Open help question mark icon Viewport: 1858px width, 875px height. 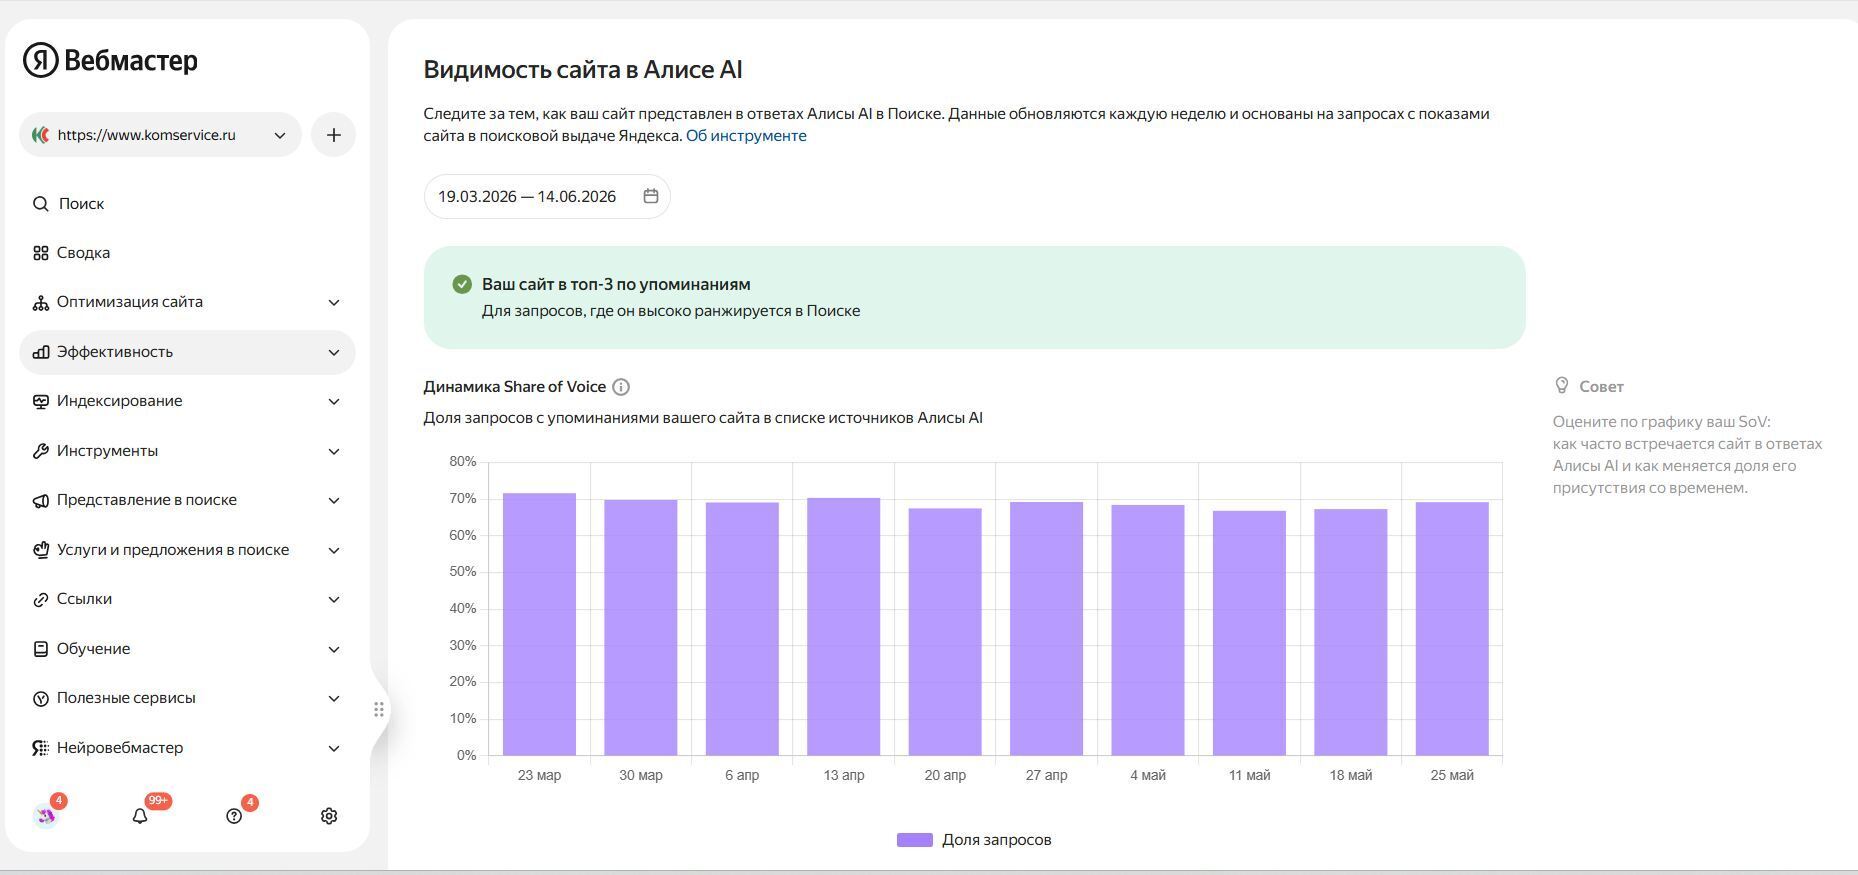(x=234, y=816)
